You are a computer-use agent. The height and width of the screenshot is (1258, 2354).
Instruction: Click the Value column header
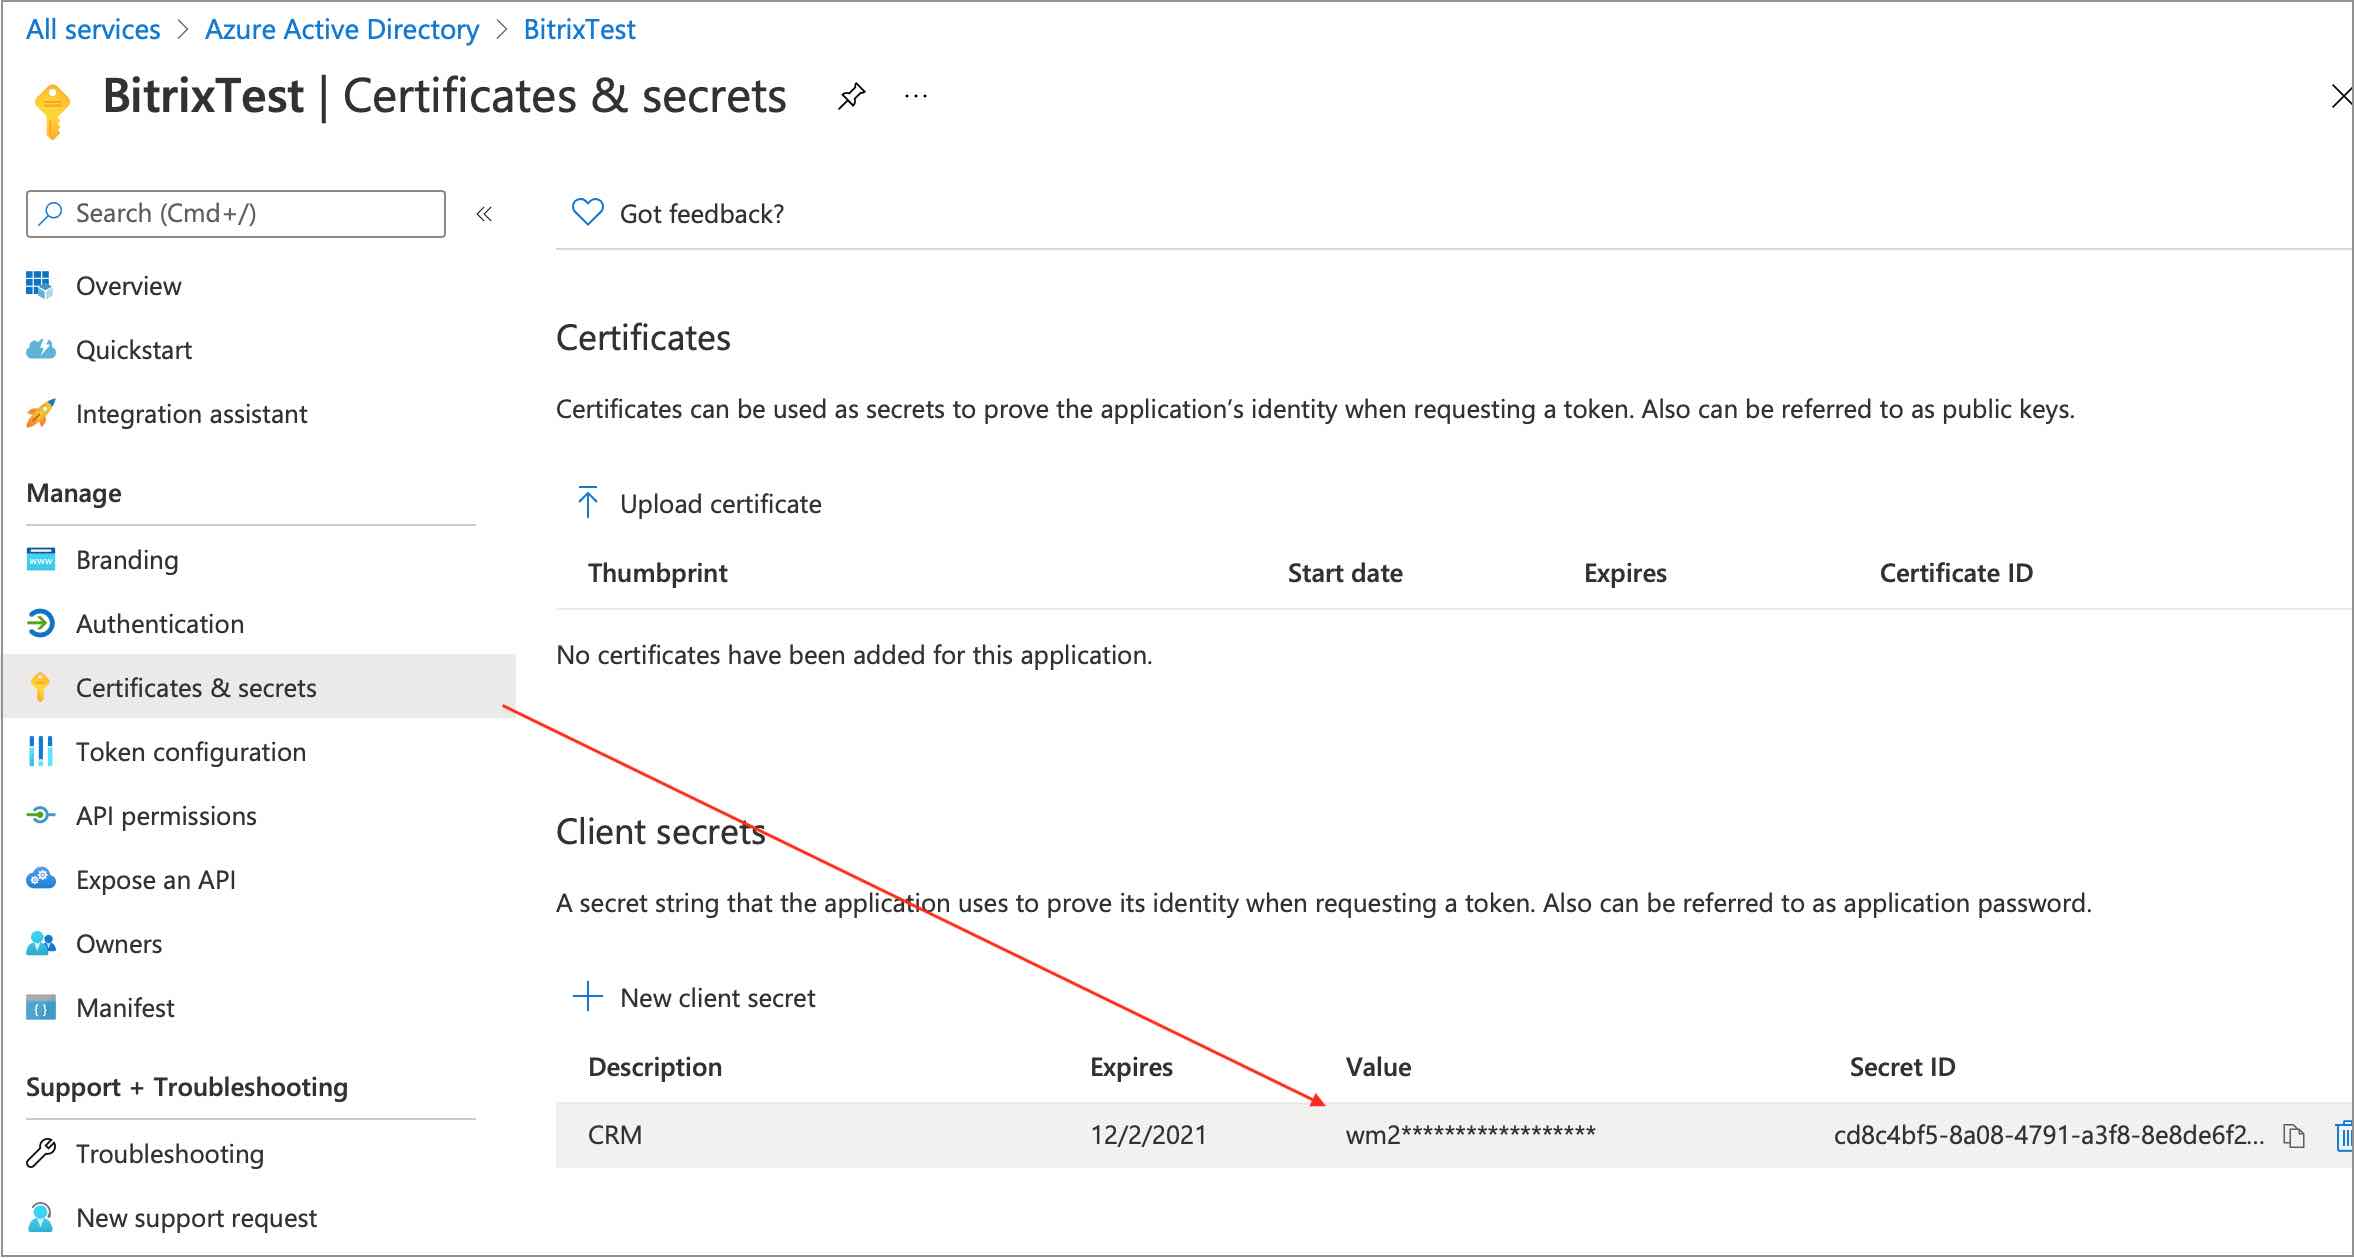click(x=1378, y=1067)
